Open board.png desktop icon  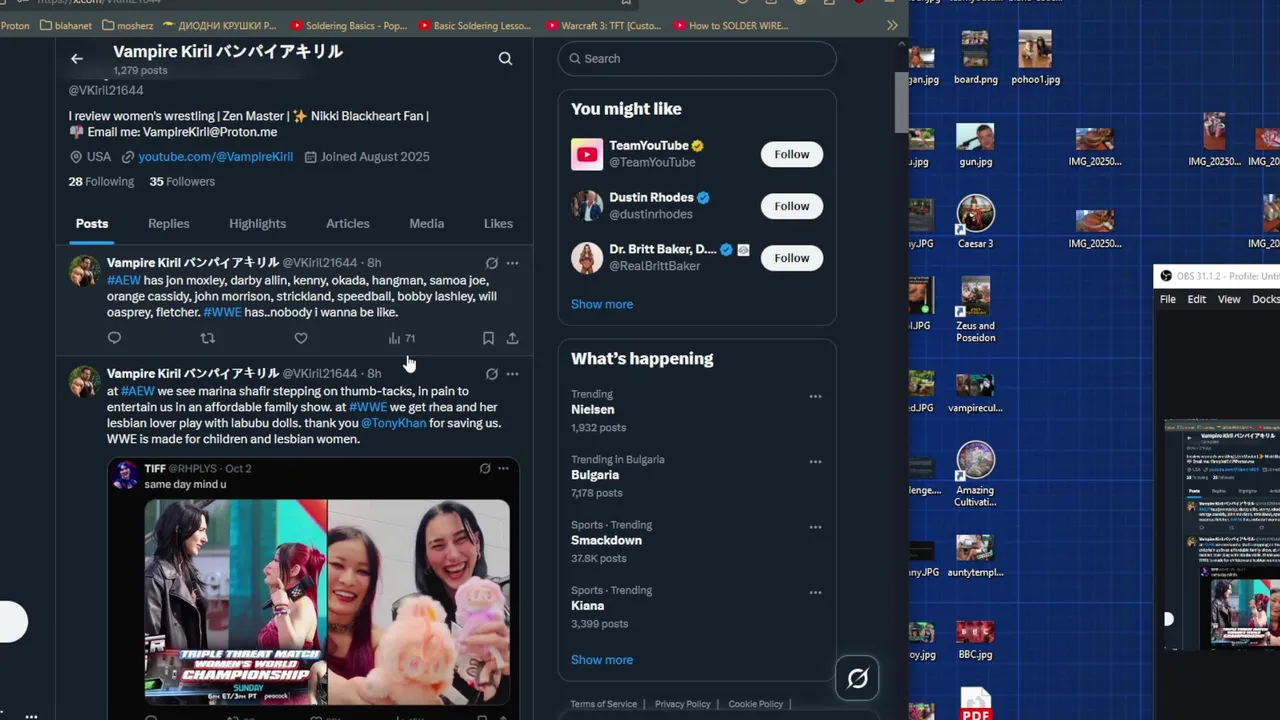[x=975, y=58]
